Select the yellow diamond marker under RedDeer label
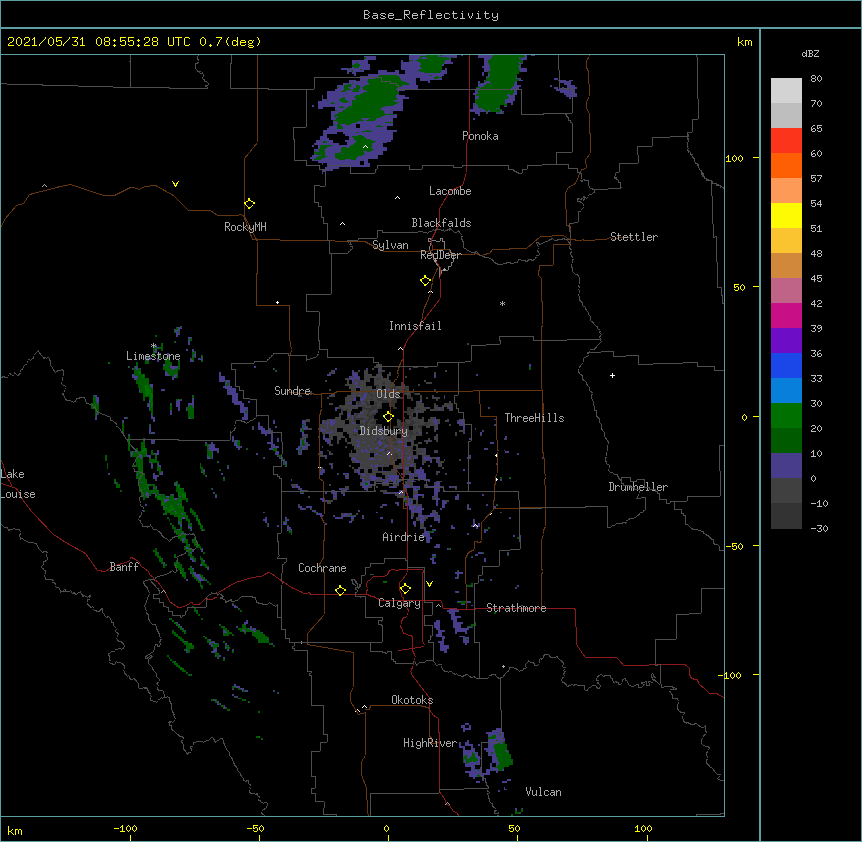Screen dimensions: 862x842 pos(426,281)
